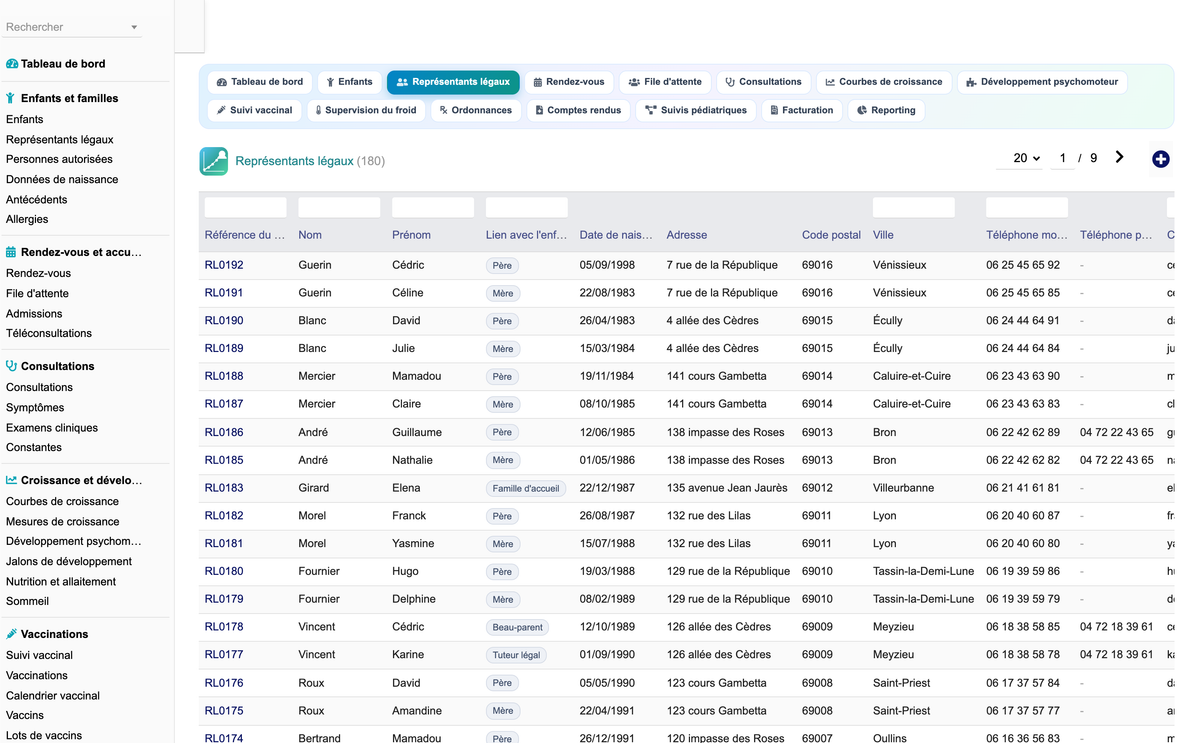Click the Tassin-la-Demi-Lune cell for Hugo Fournier
The height and width of the screenshot is (743, 1200).
(x=923, y=572)
